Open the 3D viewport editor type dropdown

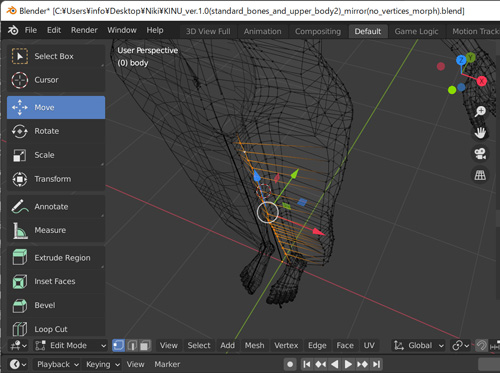(x=19, y=346)
